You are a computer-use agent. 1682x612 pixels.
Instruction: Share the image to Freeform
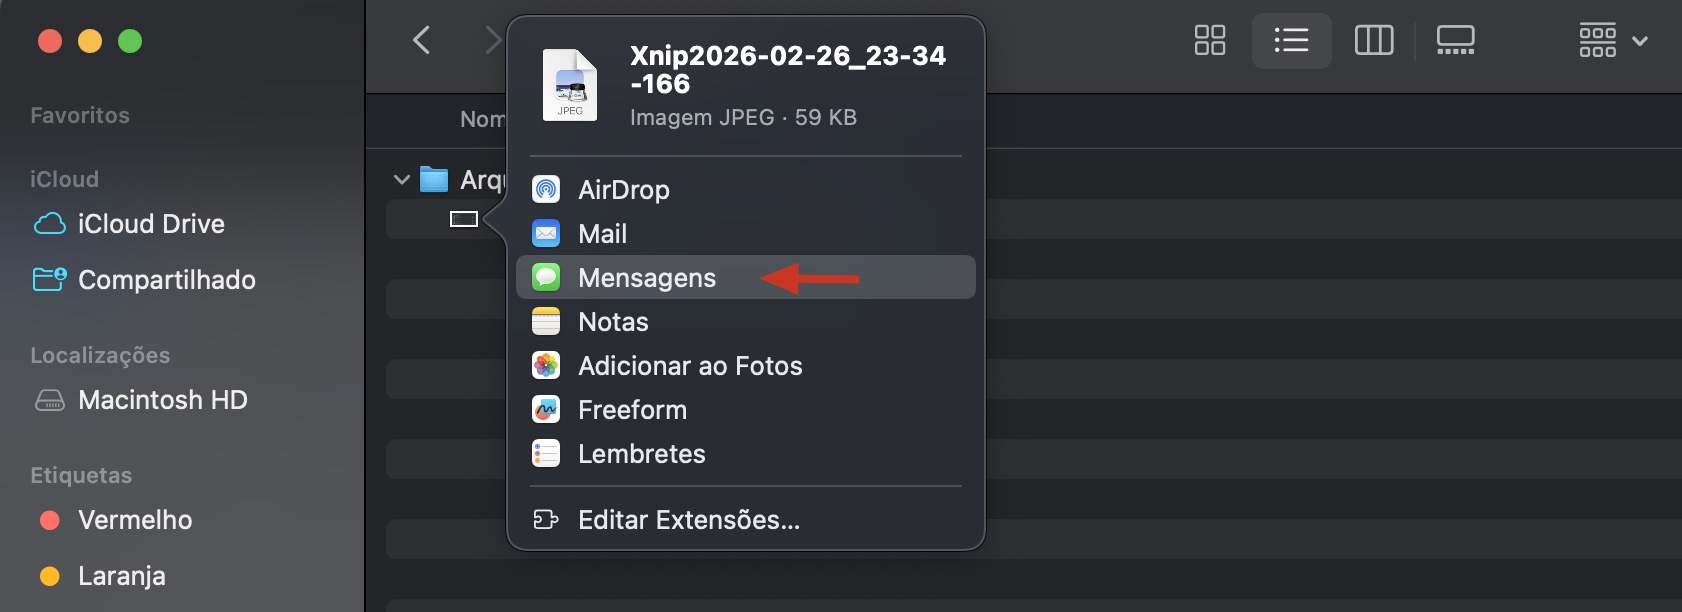632,409
